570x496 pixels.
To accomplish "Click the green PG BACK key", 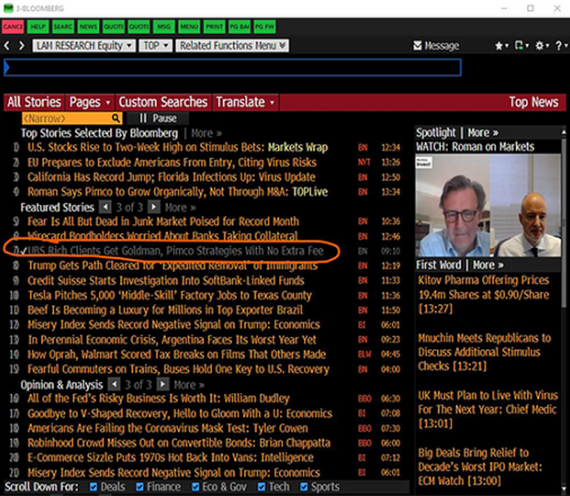I will (x=240, y=27).
